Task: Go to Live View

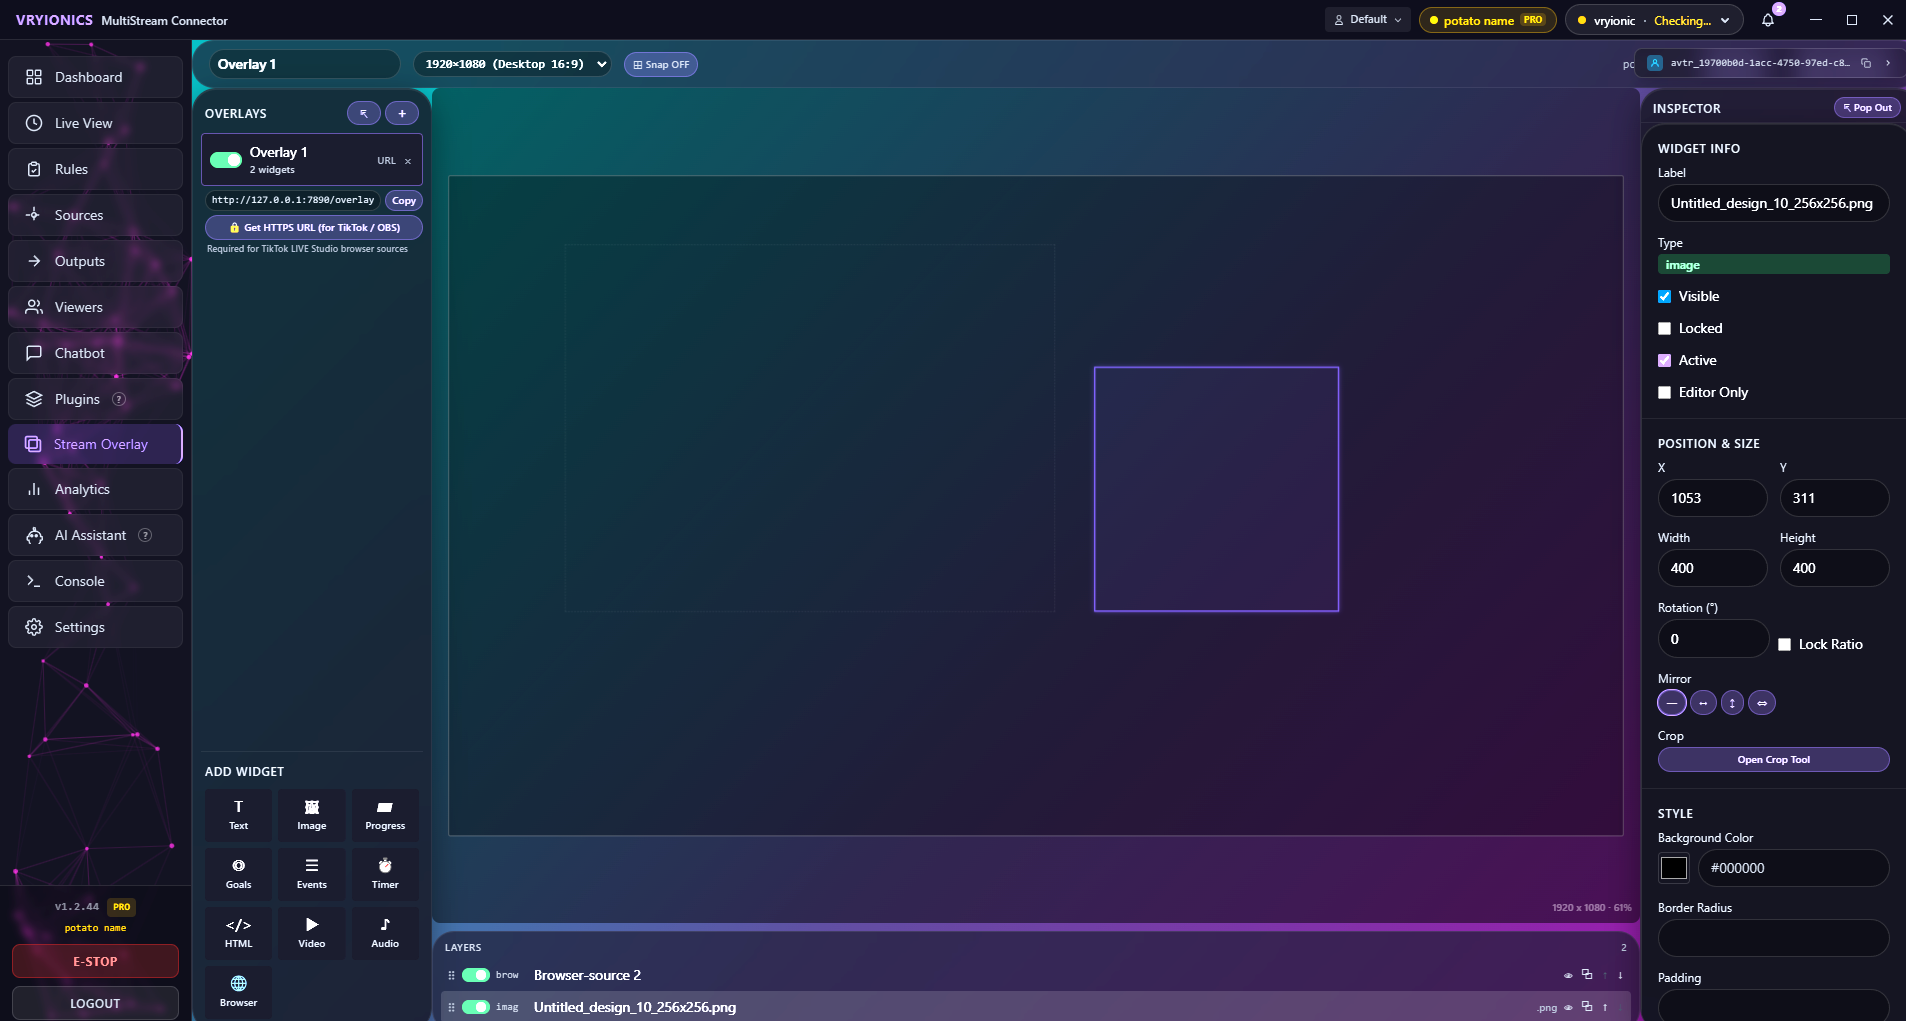Action: 95,123
